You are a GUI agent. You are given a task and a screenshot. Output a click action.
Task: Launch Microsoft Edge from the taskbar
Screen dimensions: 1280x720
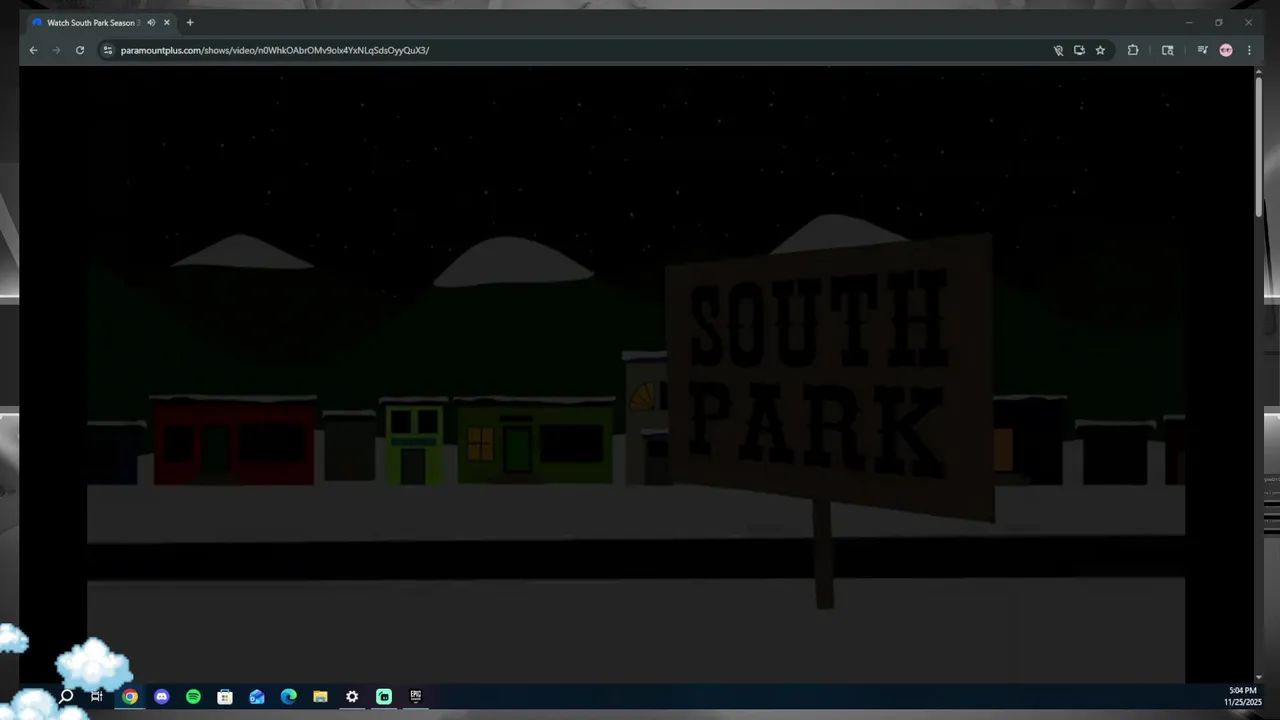click(289, 696)
